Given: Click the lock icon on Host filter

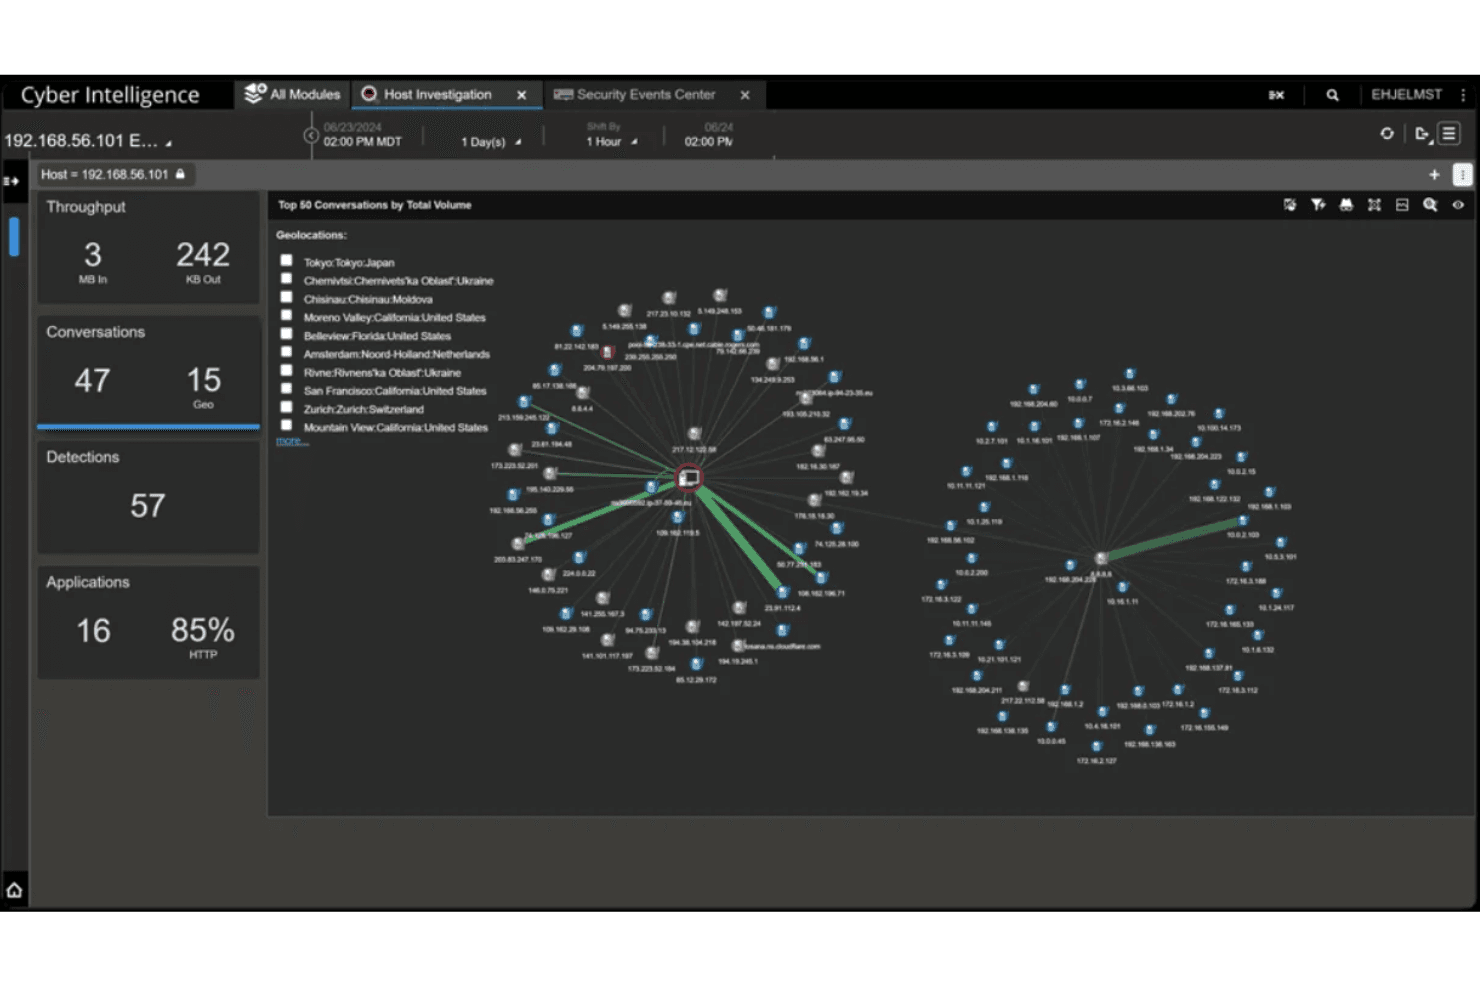Looking at the screenshot, I should click(x=180, y=174).
